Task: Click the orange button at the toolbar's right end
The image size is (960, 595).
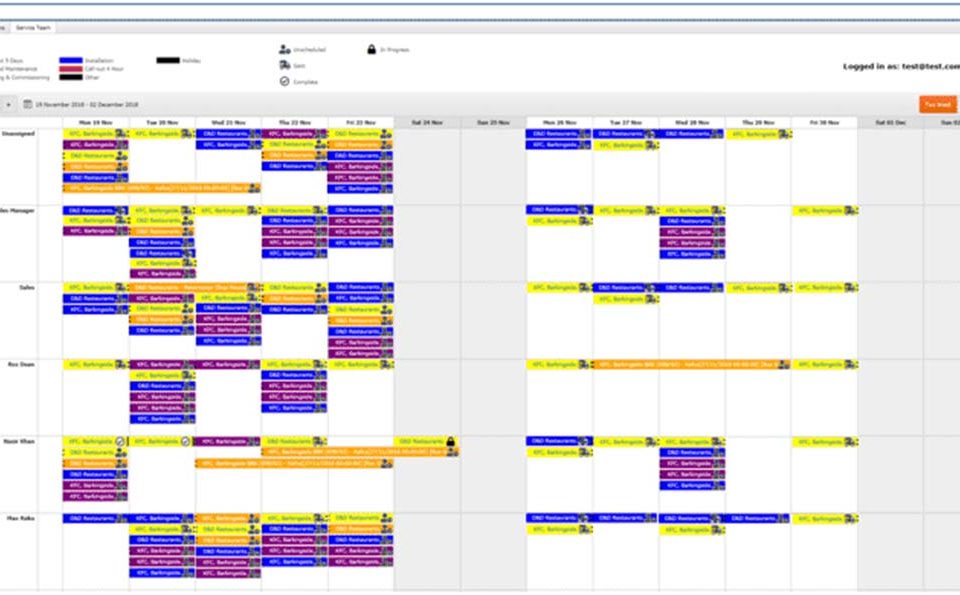Action: tap(937, 105)
